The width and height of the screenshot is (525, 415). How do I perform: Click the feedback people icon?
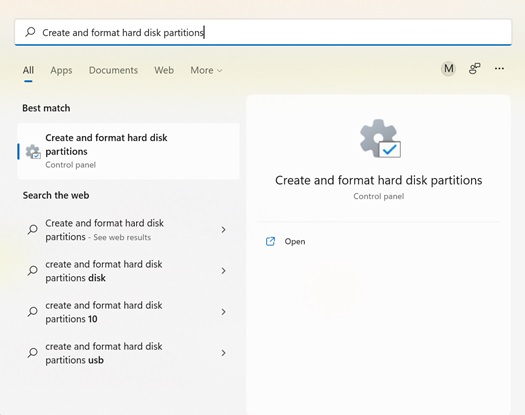click(474, 69)
